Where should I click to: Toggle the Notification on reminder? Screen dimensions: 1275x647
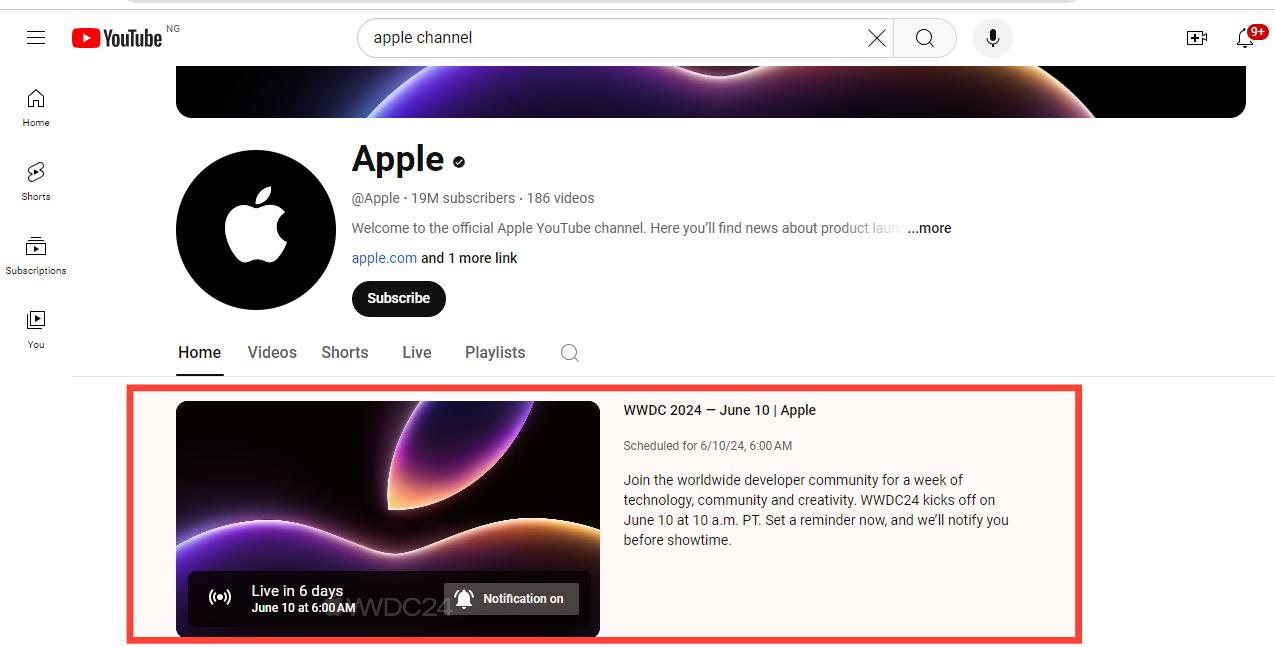(x=512, y=599)
